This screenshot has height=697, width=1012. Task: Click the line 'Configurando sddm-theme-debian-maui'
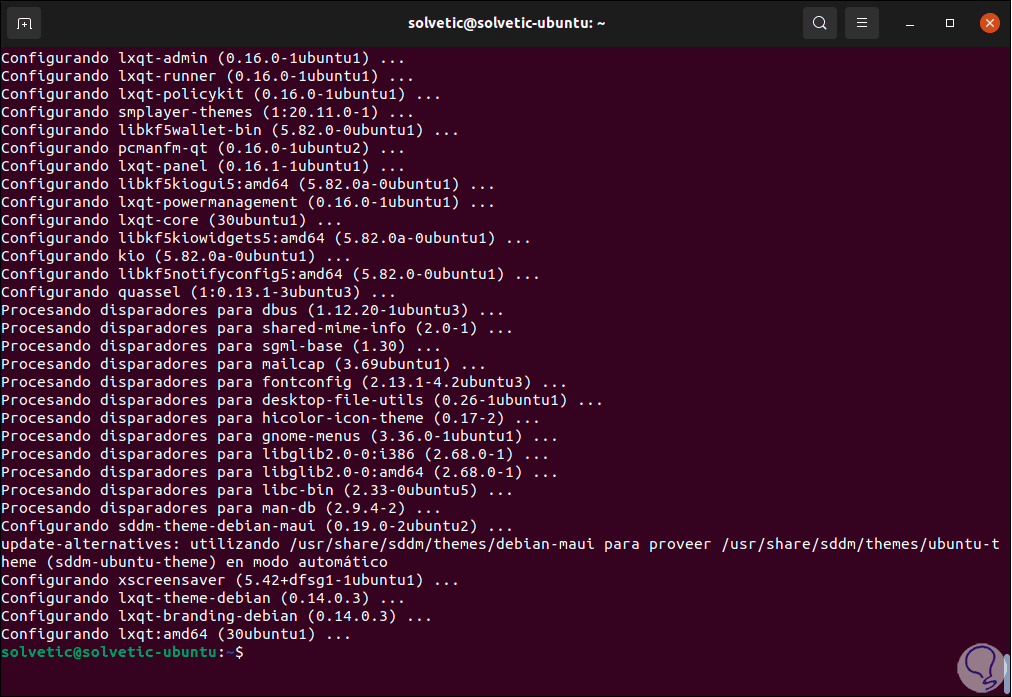pos(257,527)
